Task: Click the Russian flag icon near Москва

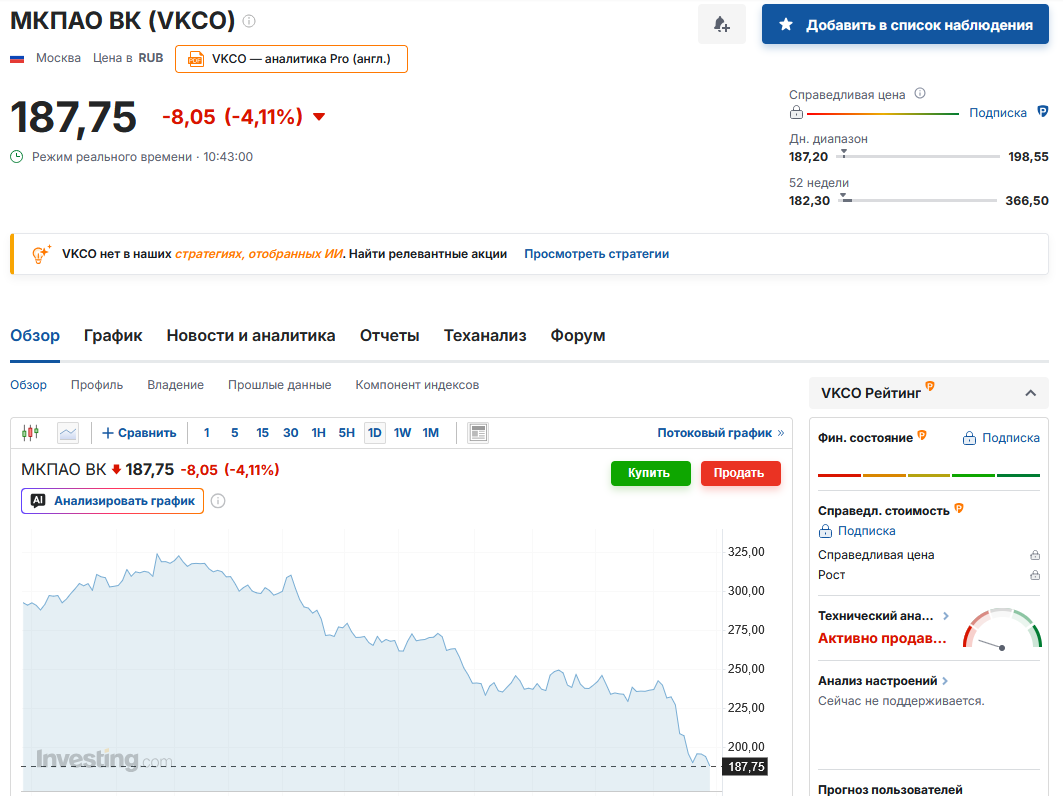Action: [17, 59]
